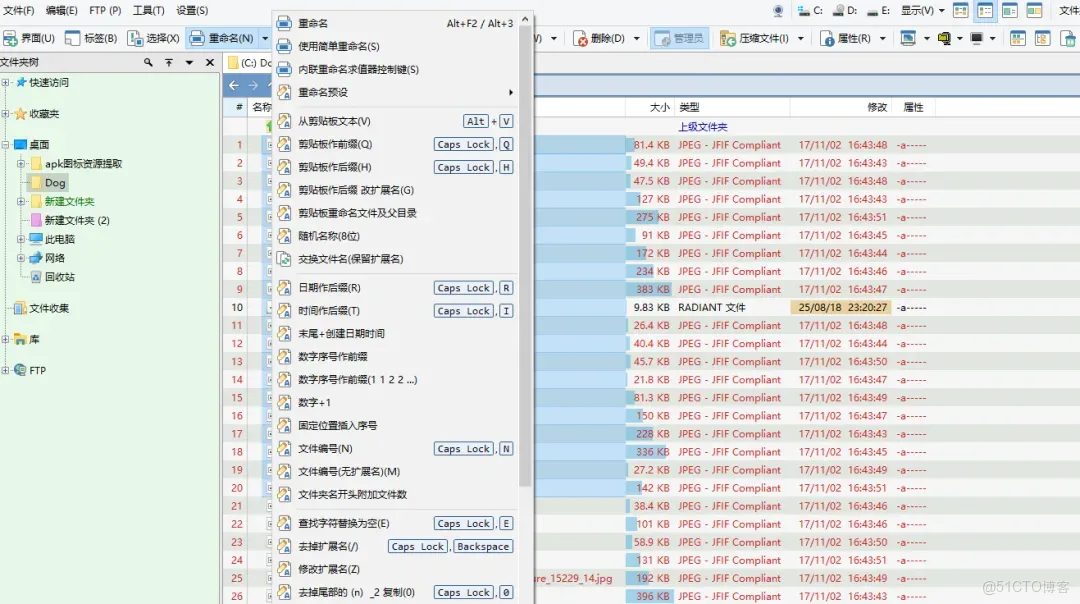Click the search magnifier in 文件夹树 panel
1080x604 pixels.
[x=148, y=62]
